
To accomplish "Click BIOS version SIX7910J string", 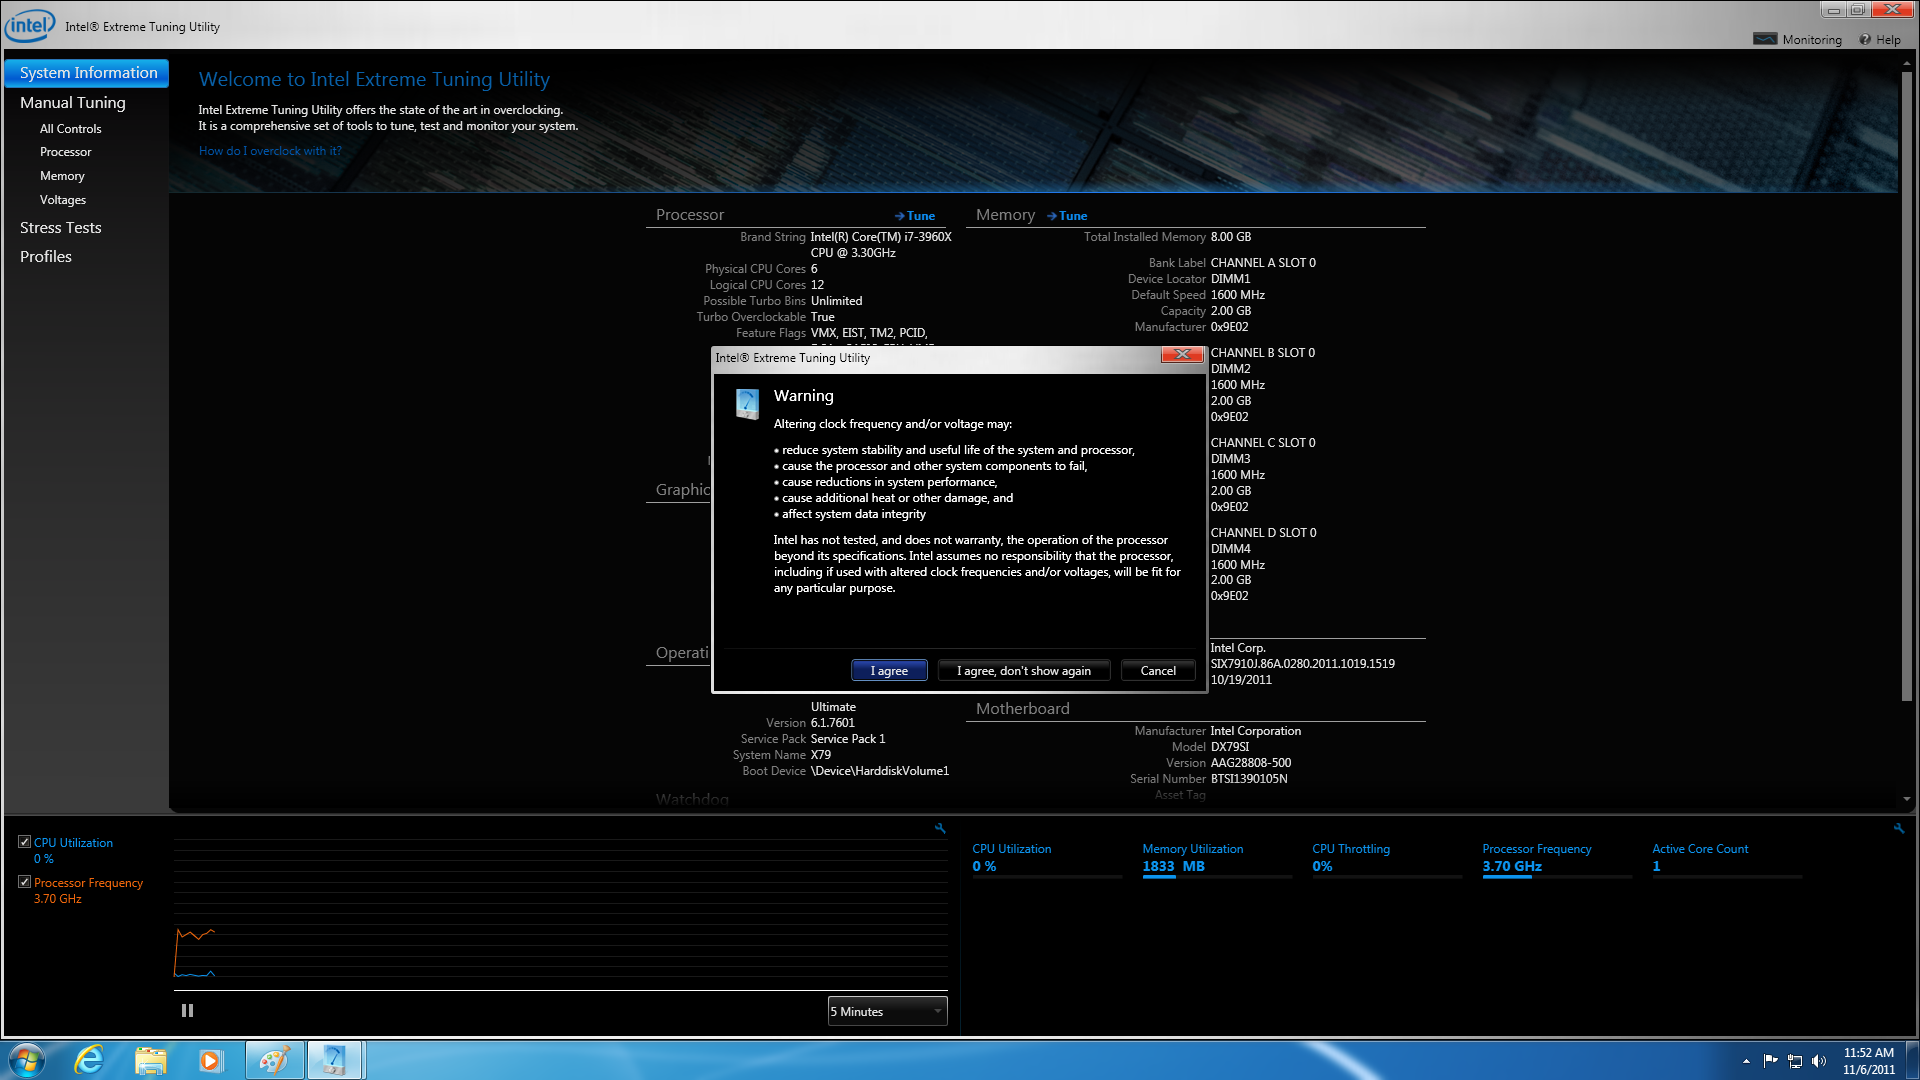I will coord(1302,664).
